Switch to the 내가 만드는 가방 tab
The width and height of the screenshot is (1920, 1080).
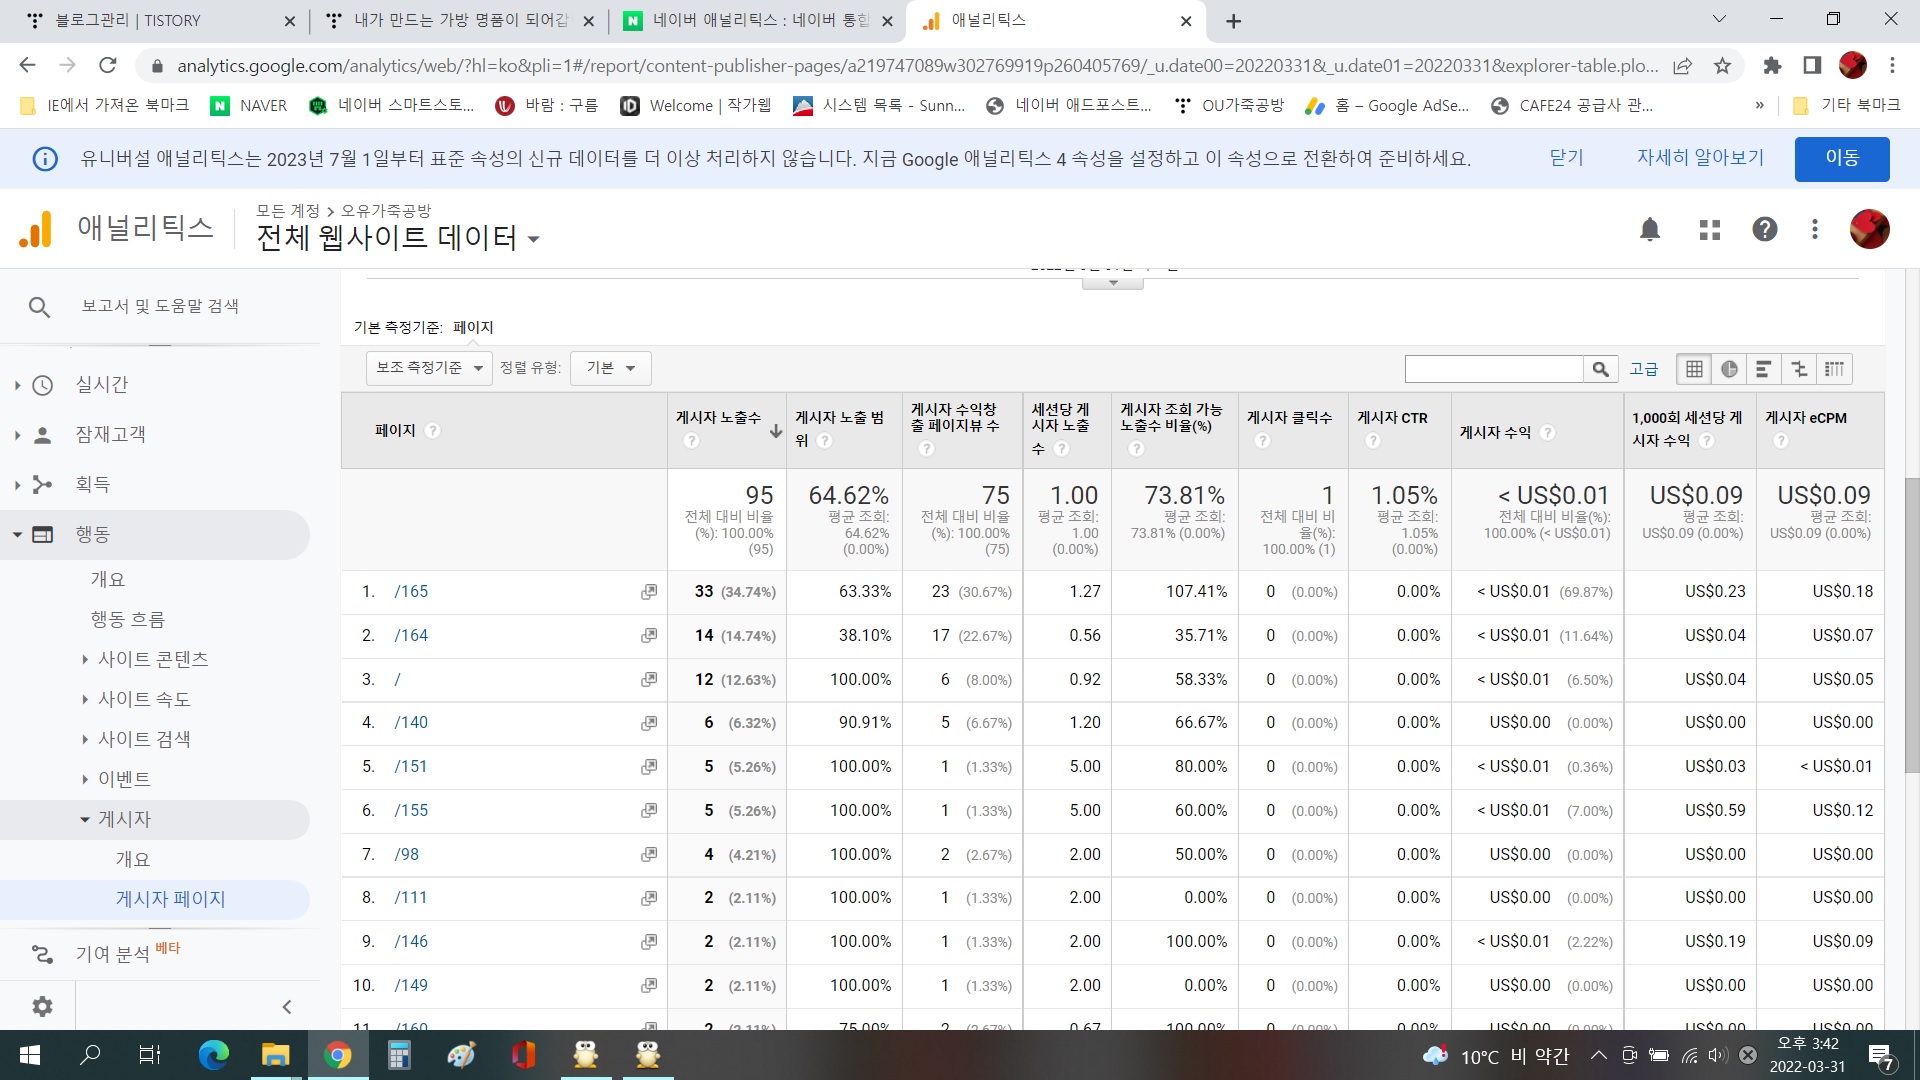click(x=458, y=21)
